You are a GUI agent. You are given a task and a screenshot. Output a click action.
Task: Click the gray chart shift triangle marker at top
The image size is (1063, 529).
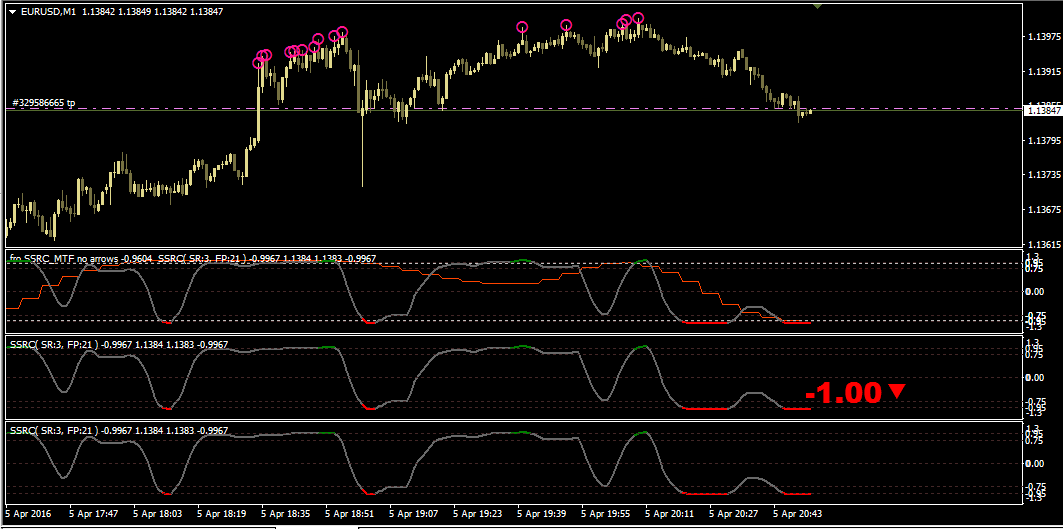[x=818, y=5]
